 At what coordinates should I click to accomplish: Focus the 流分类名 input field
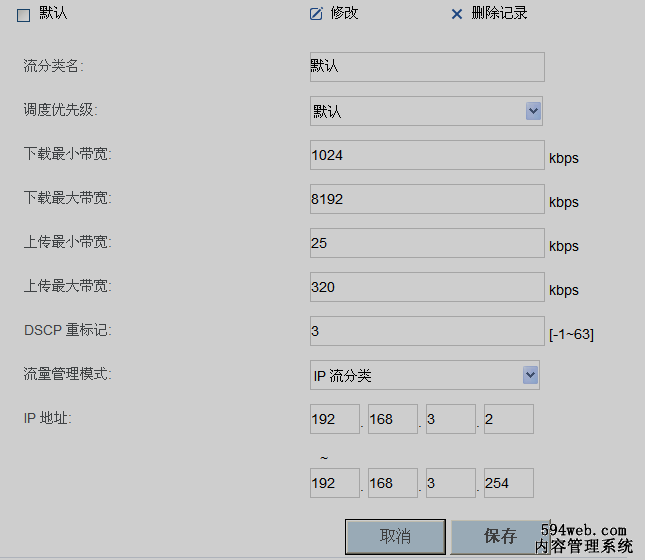(427, 67)
